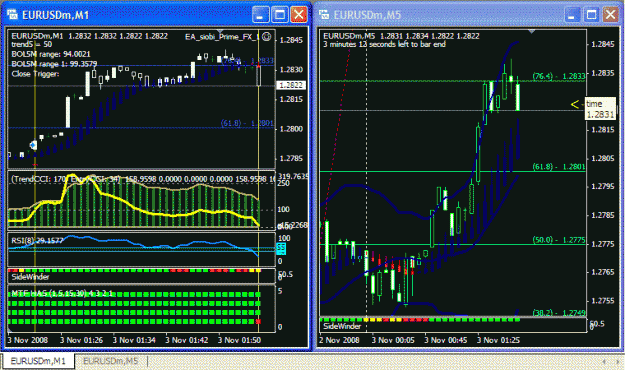Click the EA_siobi_Prime_FX label on M1 chart
The image size is (625, 370).
(222, 37)
